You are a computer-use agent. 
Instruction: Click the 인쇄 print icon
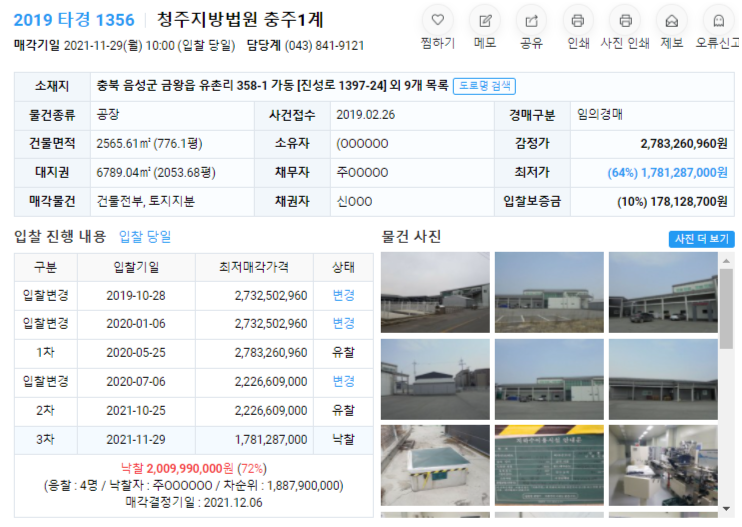tap(578, 20)
